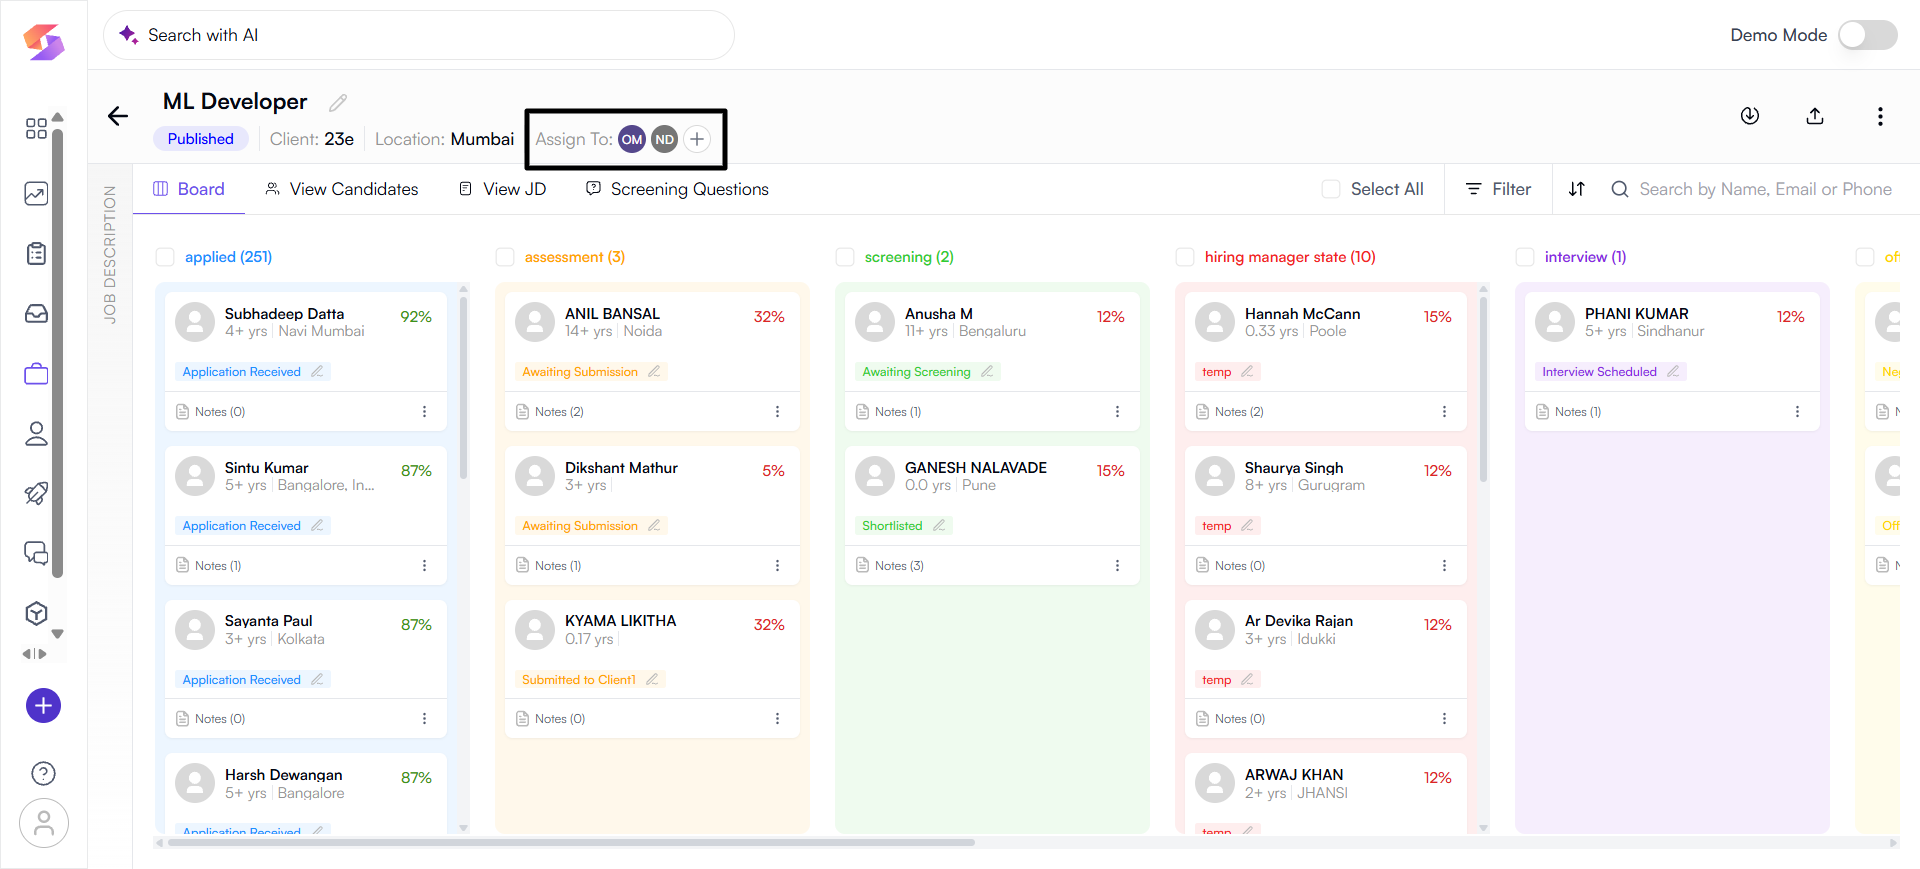
Task: Open the Screening Questions tab
Action: [x=677, y=189]
